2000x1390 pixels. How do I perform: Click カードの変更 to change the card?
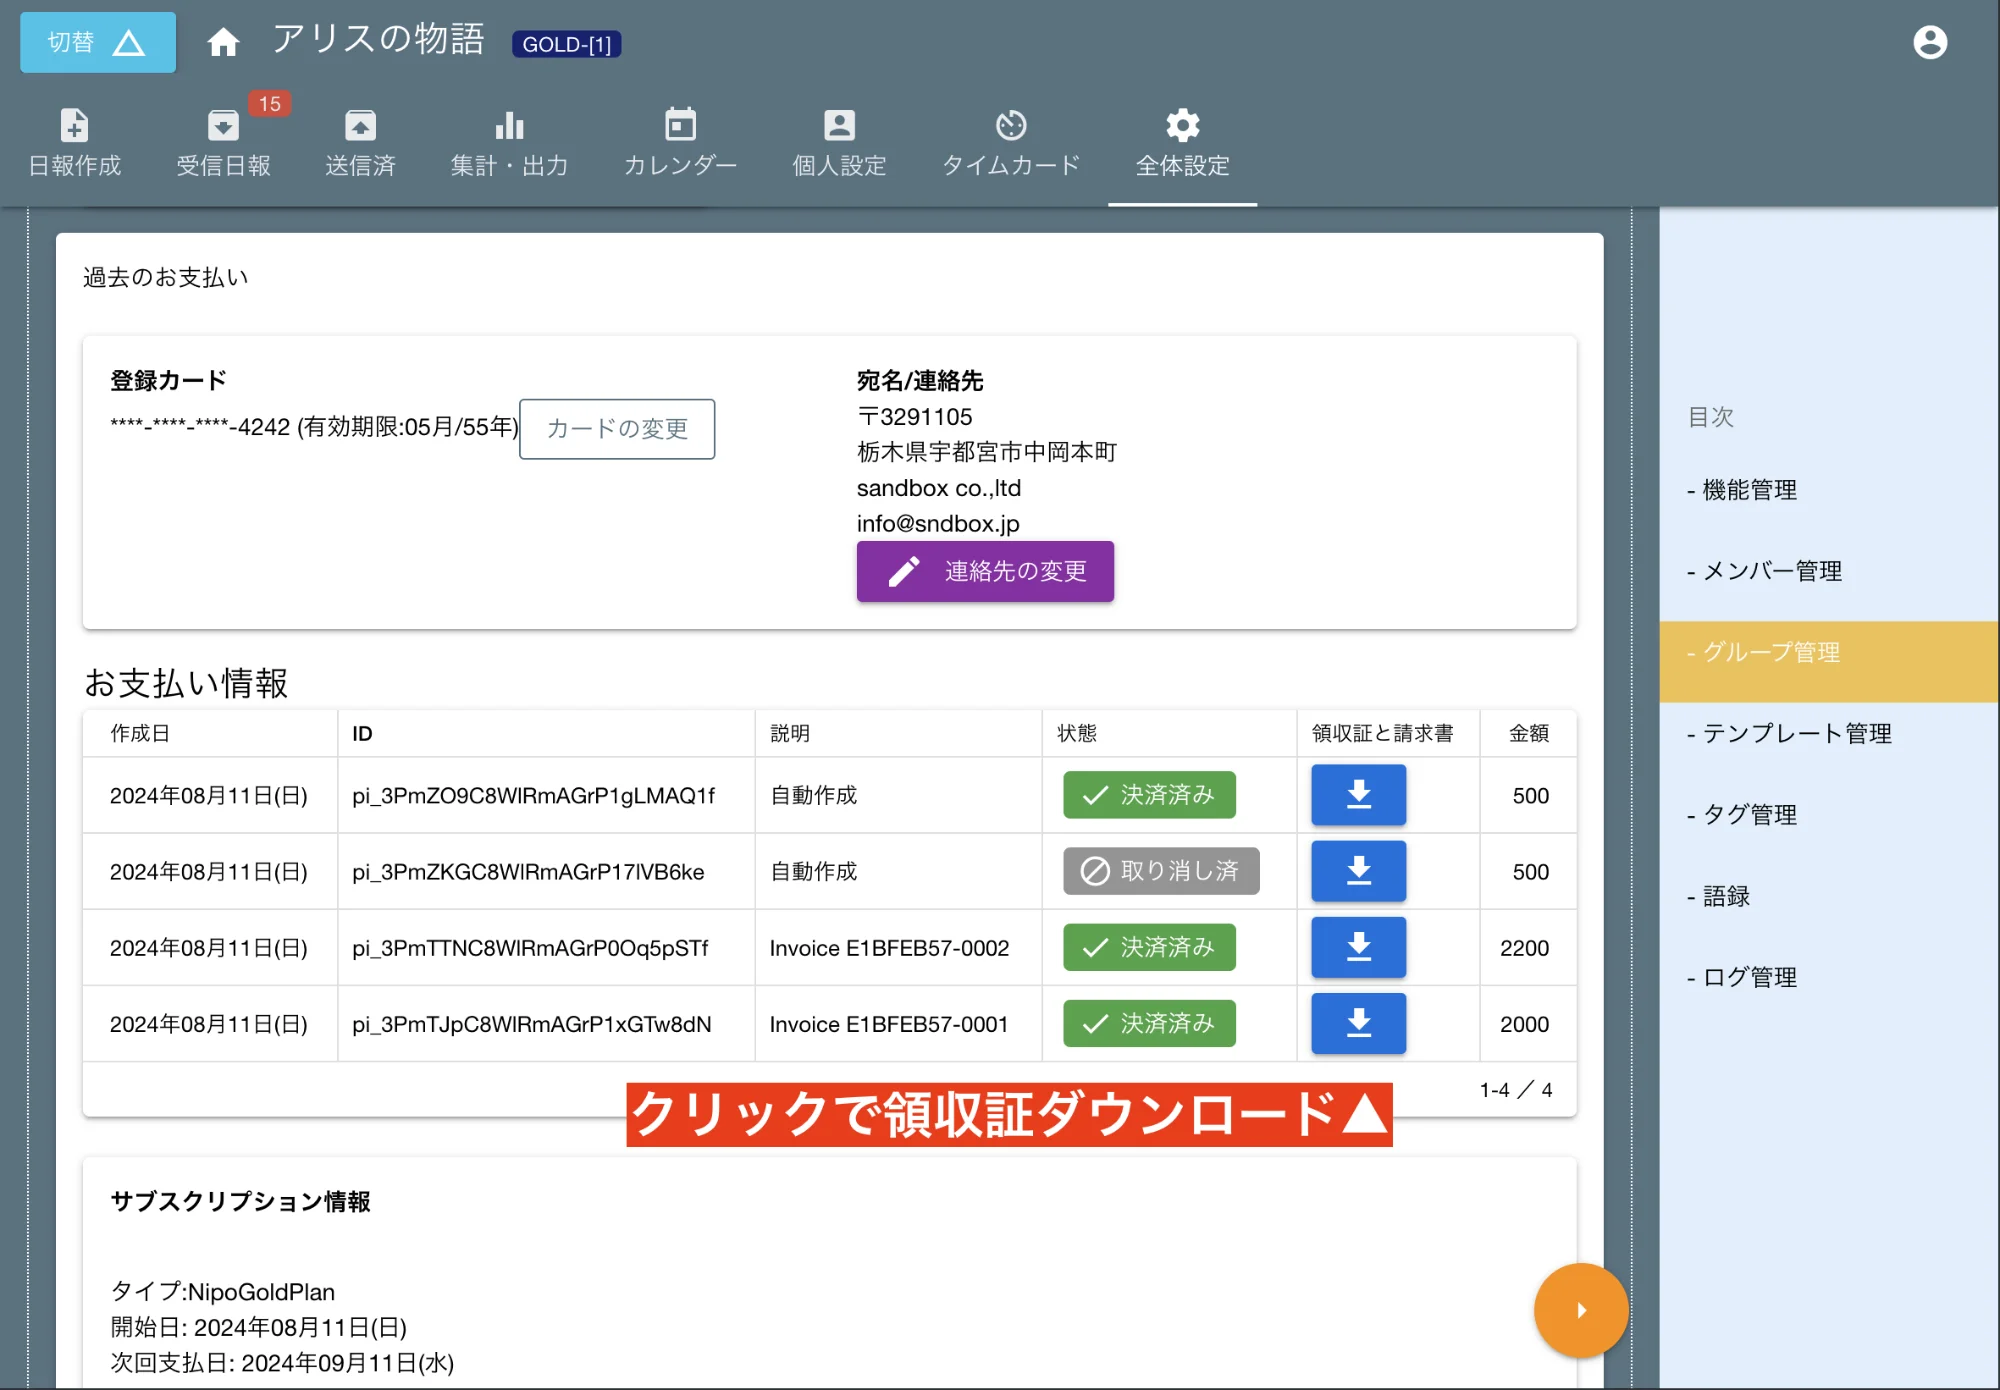tap(616, 429)
